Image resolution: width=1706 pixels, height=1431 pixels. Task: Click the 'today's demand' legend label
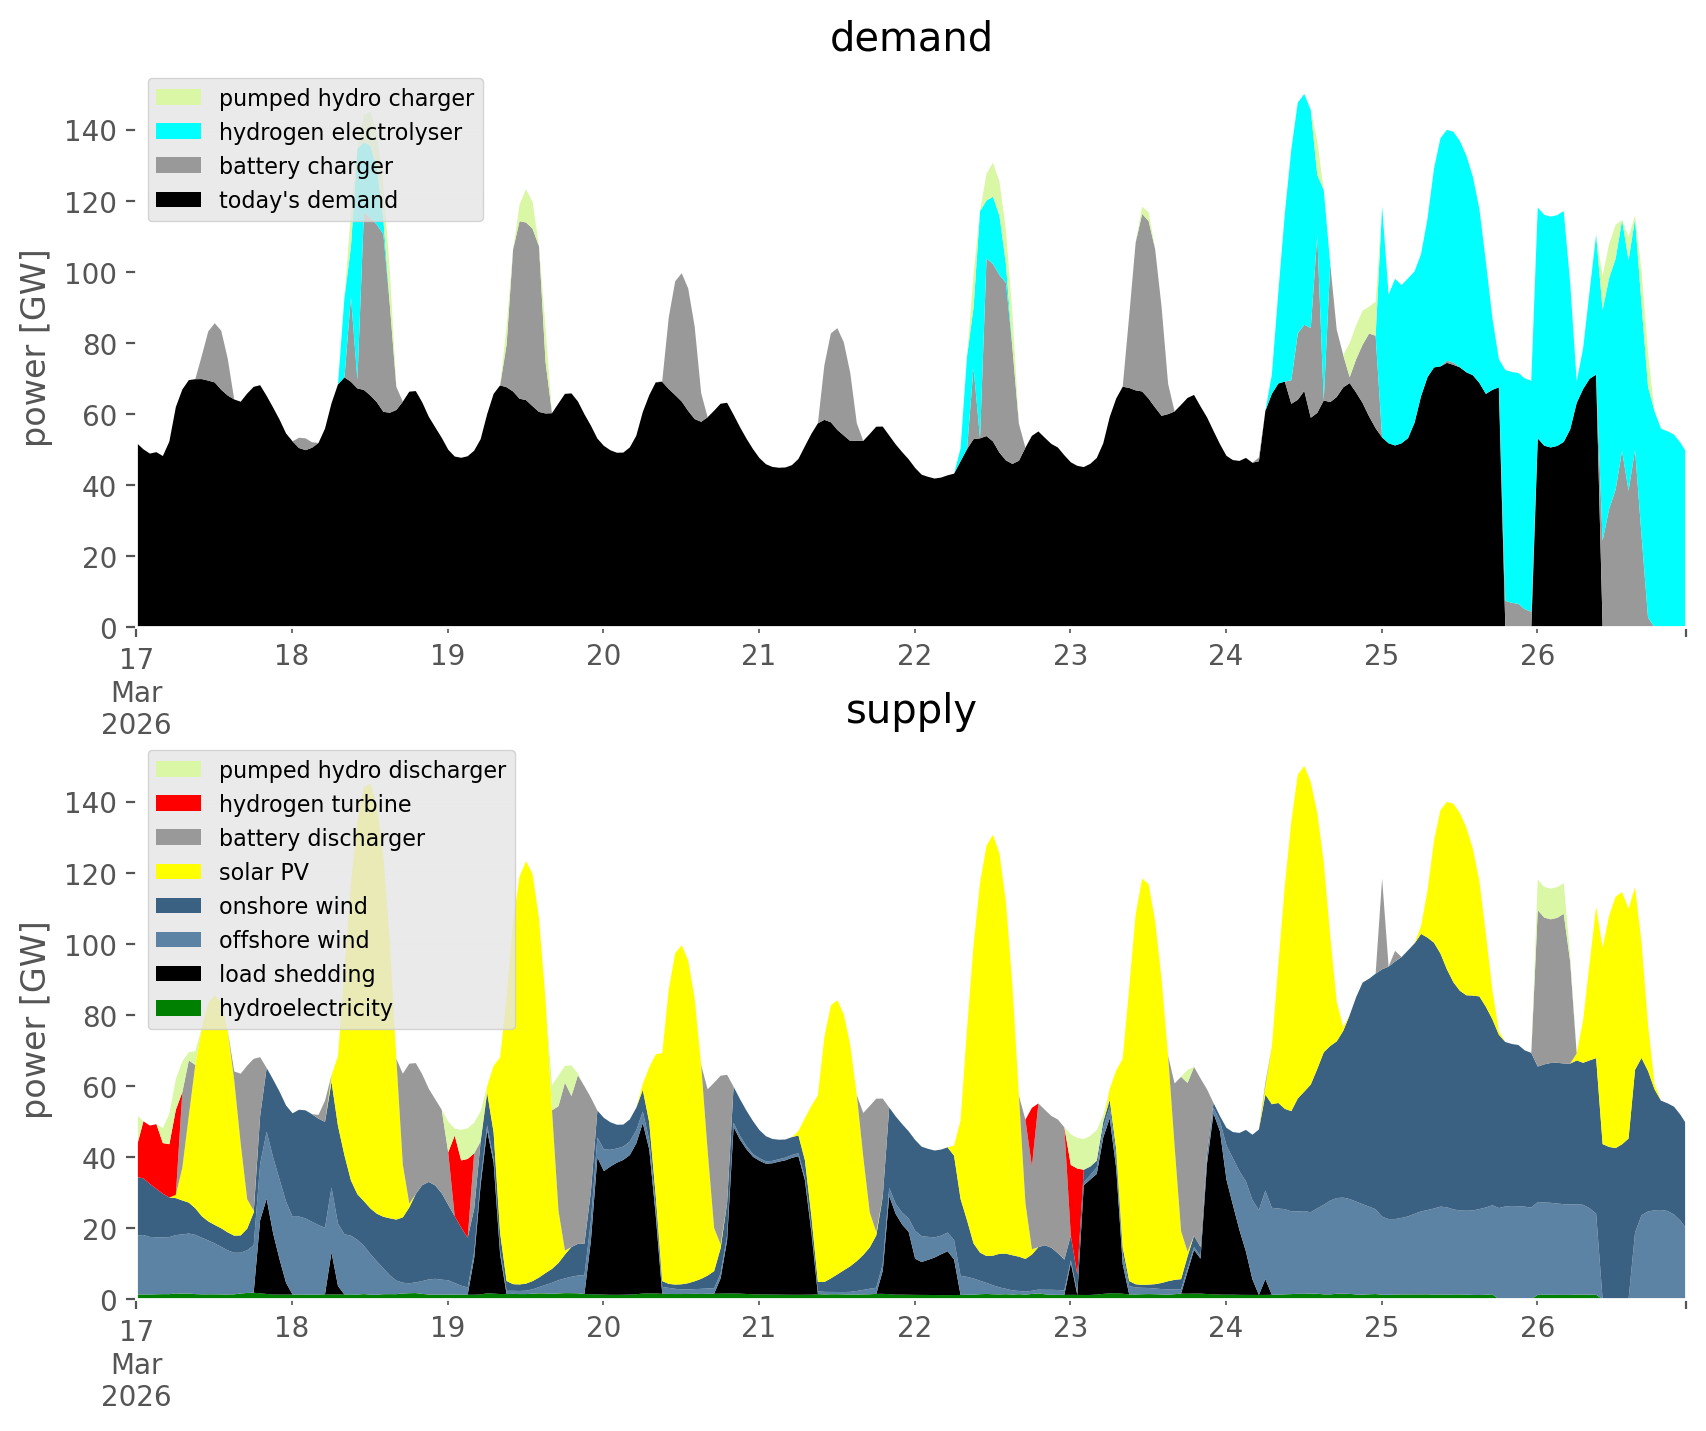[308, 200]
